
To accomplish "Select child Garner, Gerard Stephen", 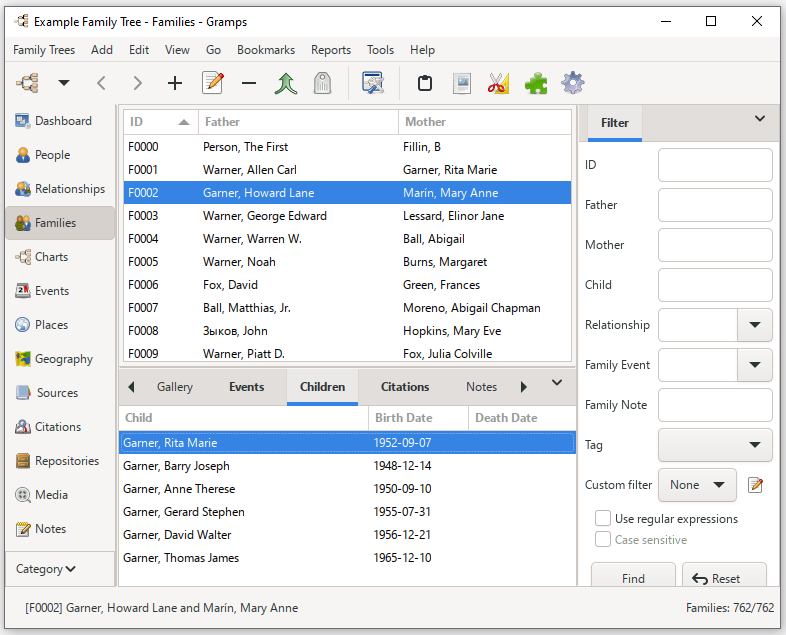I will pyautogui.click(x=347, y=512).
